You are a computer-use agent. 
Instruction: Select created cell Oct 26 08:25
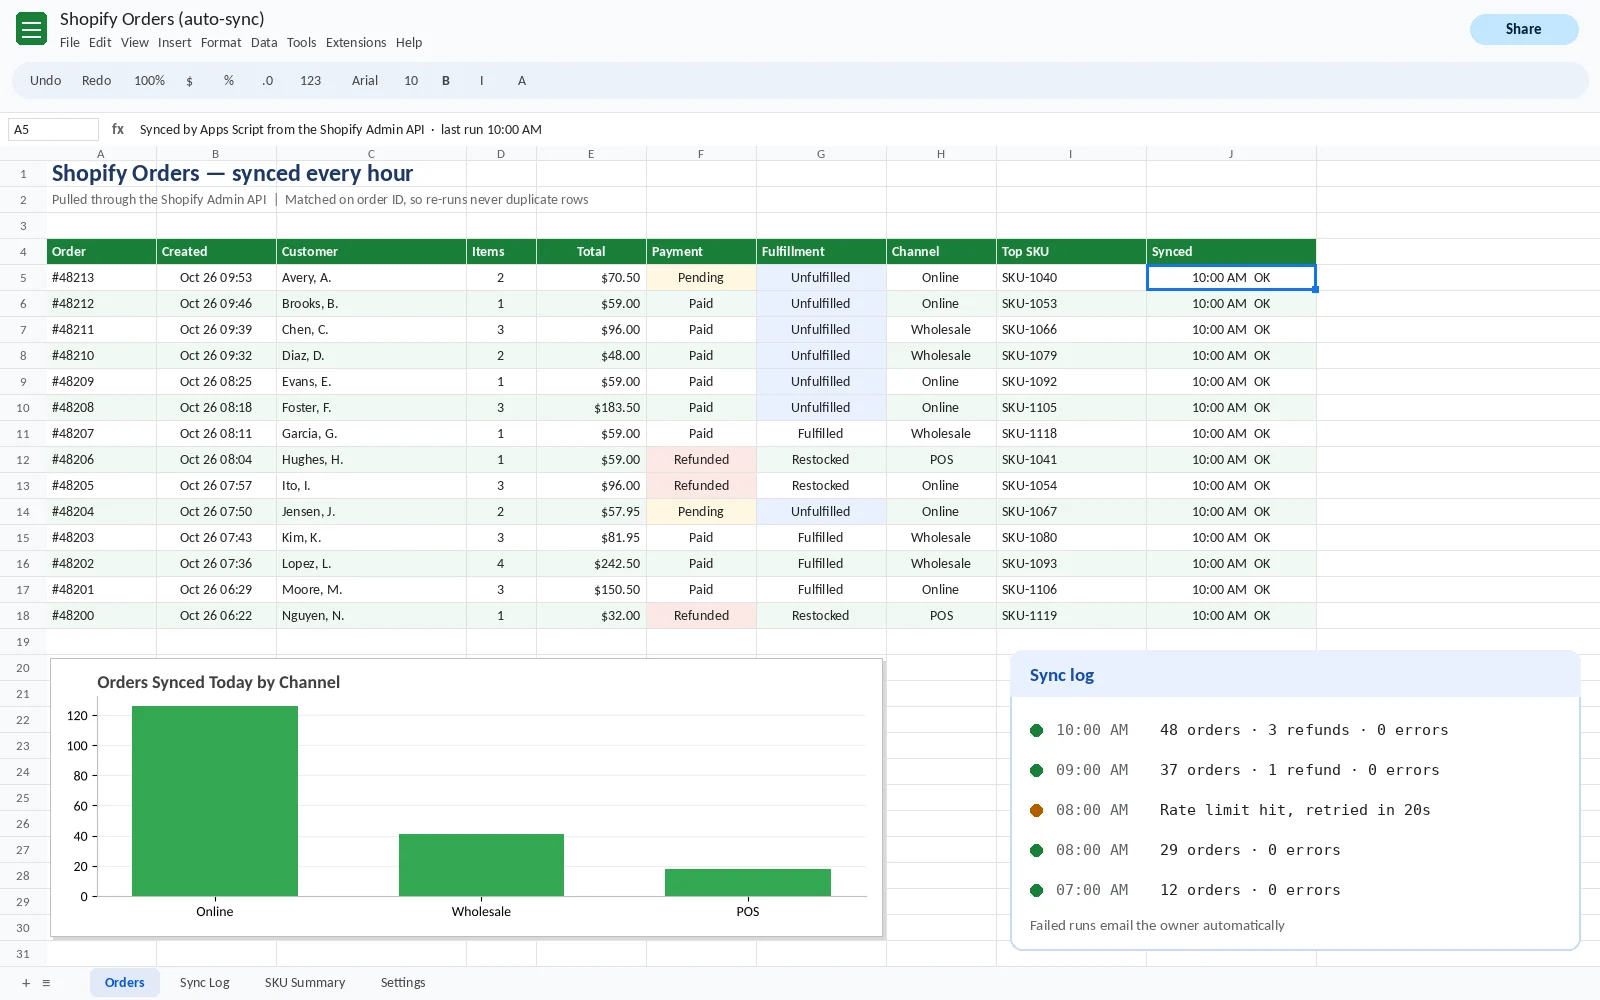click(x=216, y=382)
